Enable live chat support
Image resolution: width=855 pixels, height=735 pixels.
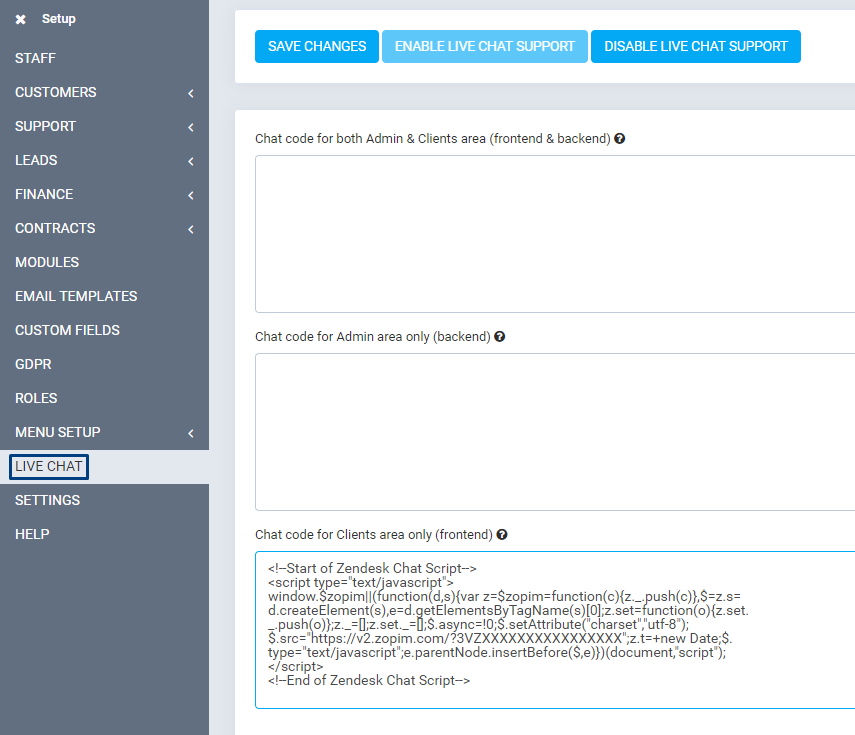coord(484,46)
